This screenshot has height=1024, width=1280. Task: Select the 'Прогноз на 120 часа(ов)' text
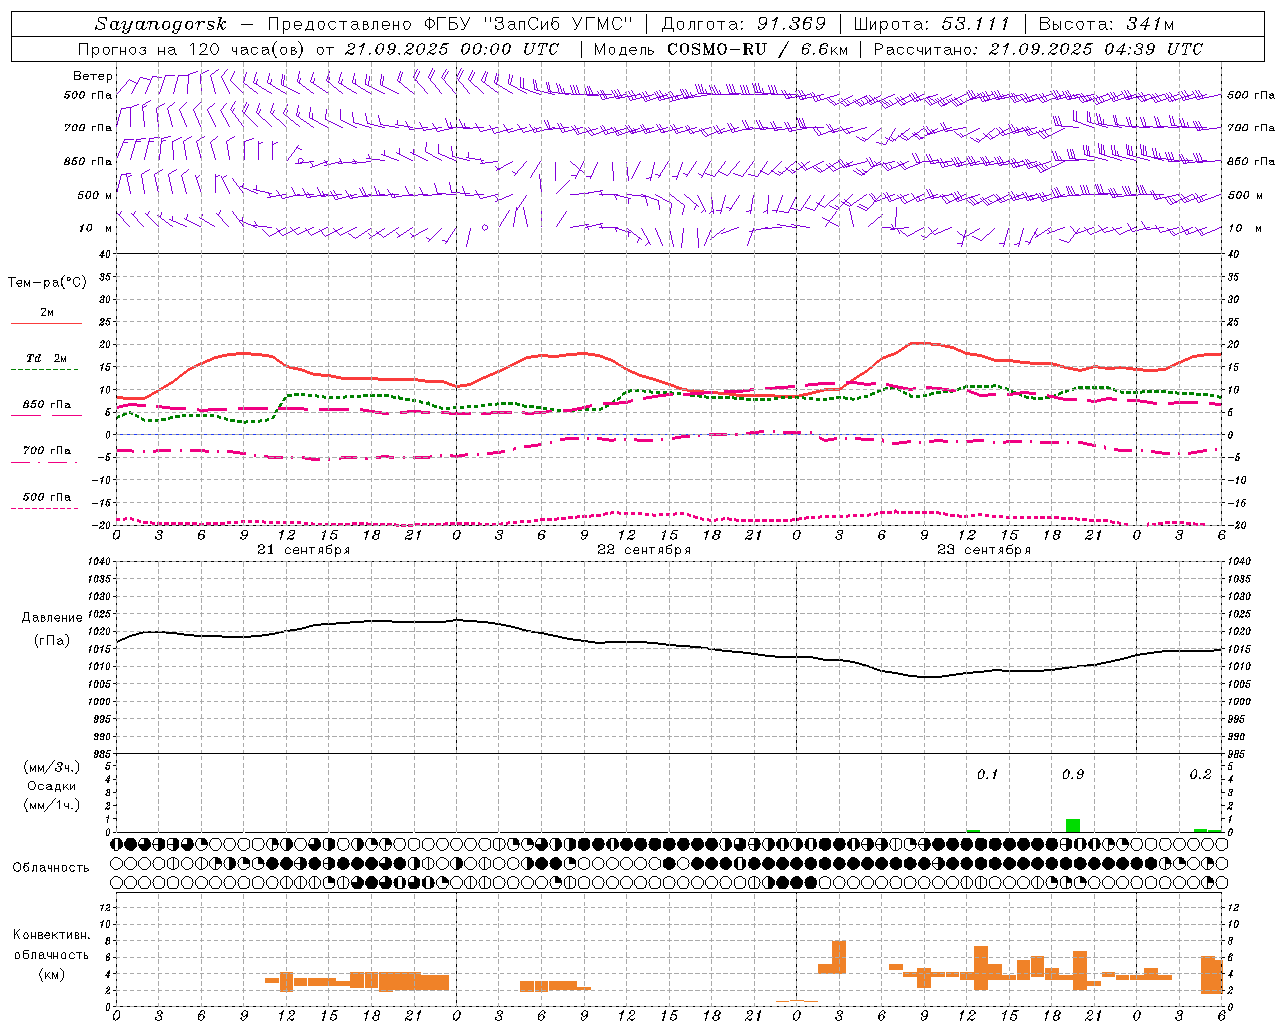pos(192,49)
